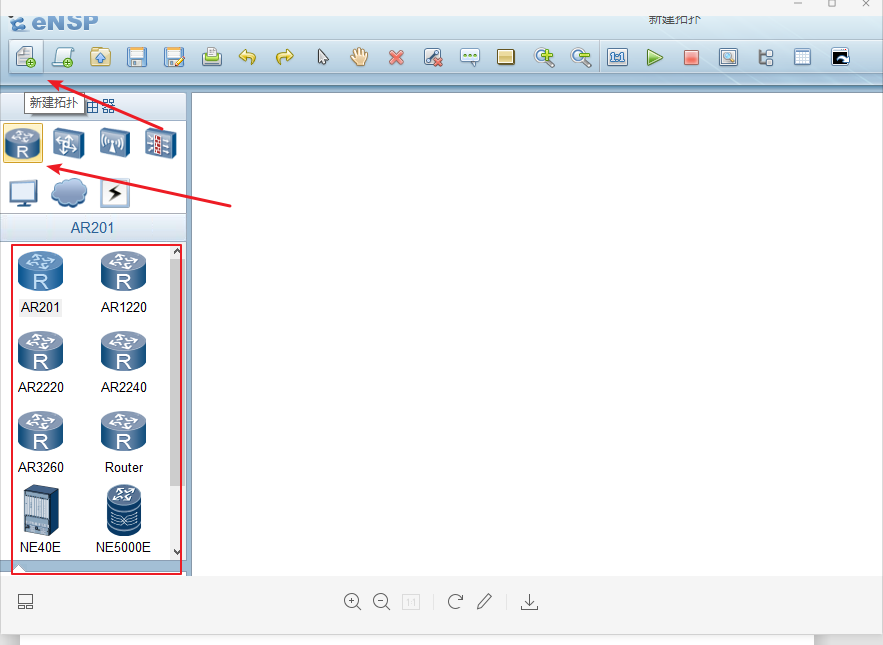Undo the last action with the arrow icon

(247, 57)
